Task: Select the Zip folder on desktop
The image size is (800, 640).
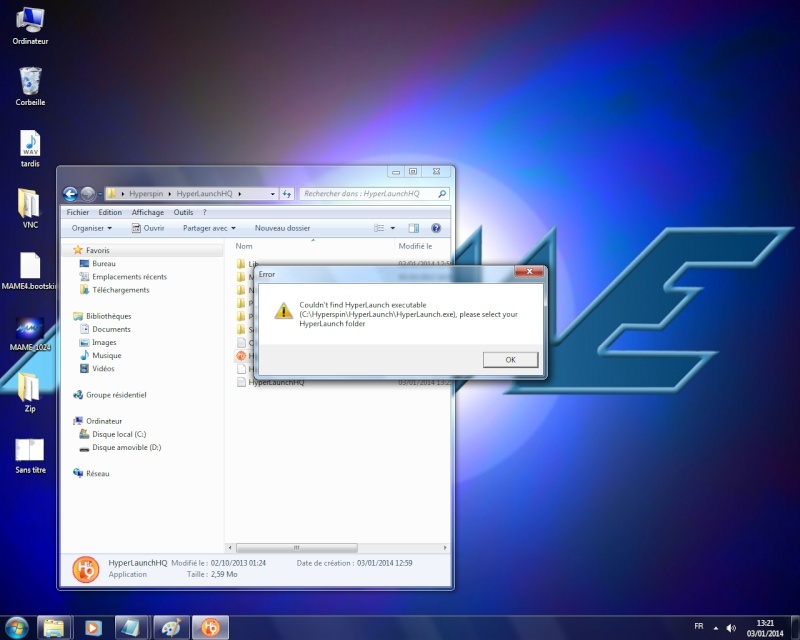Action: tap(30, 392)
